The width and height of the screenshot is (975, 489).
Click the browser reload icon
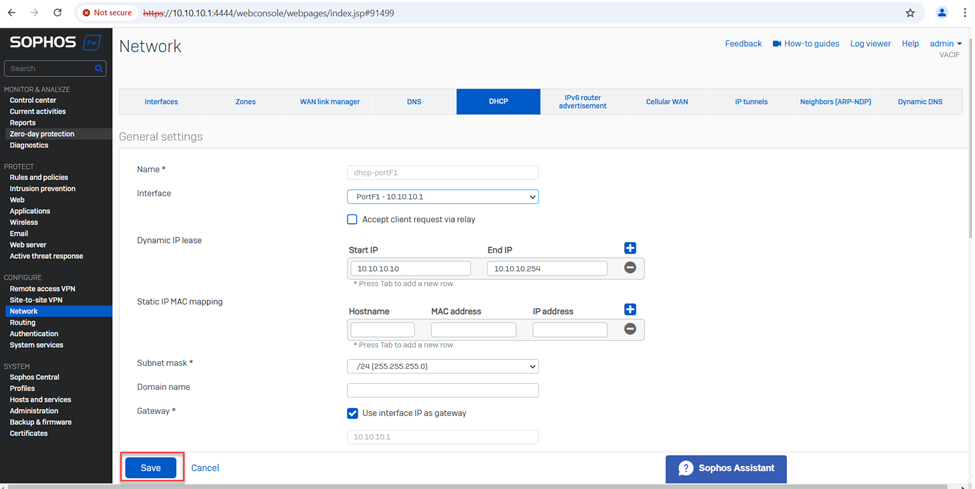click(57, 13)
